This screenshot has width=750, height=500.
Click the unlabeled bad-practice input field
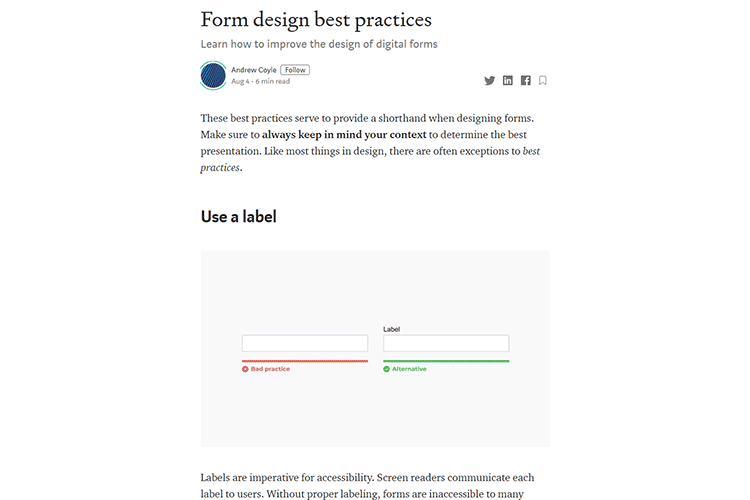(x=305, y=343)
